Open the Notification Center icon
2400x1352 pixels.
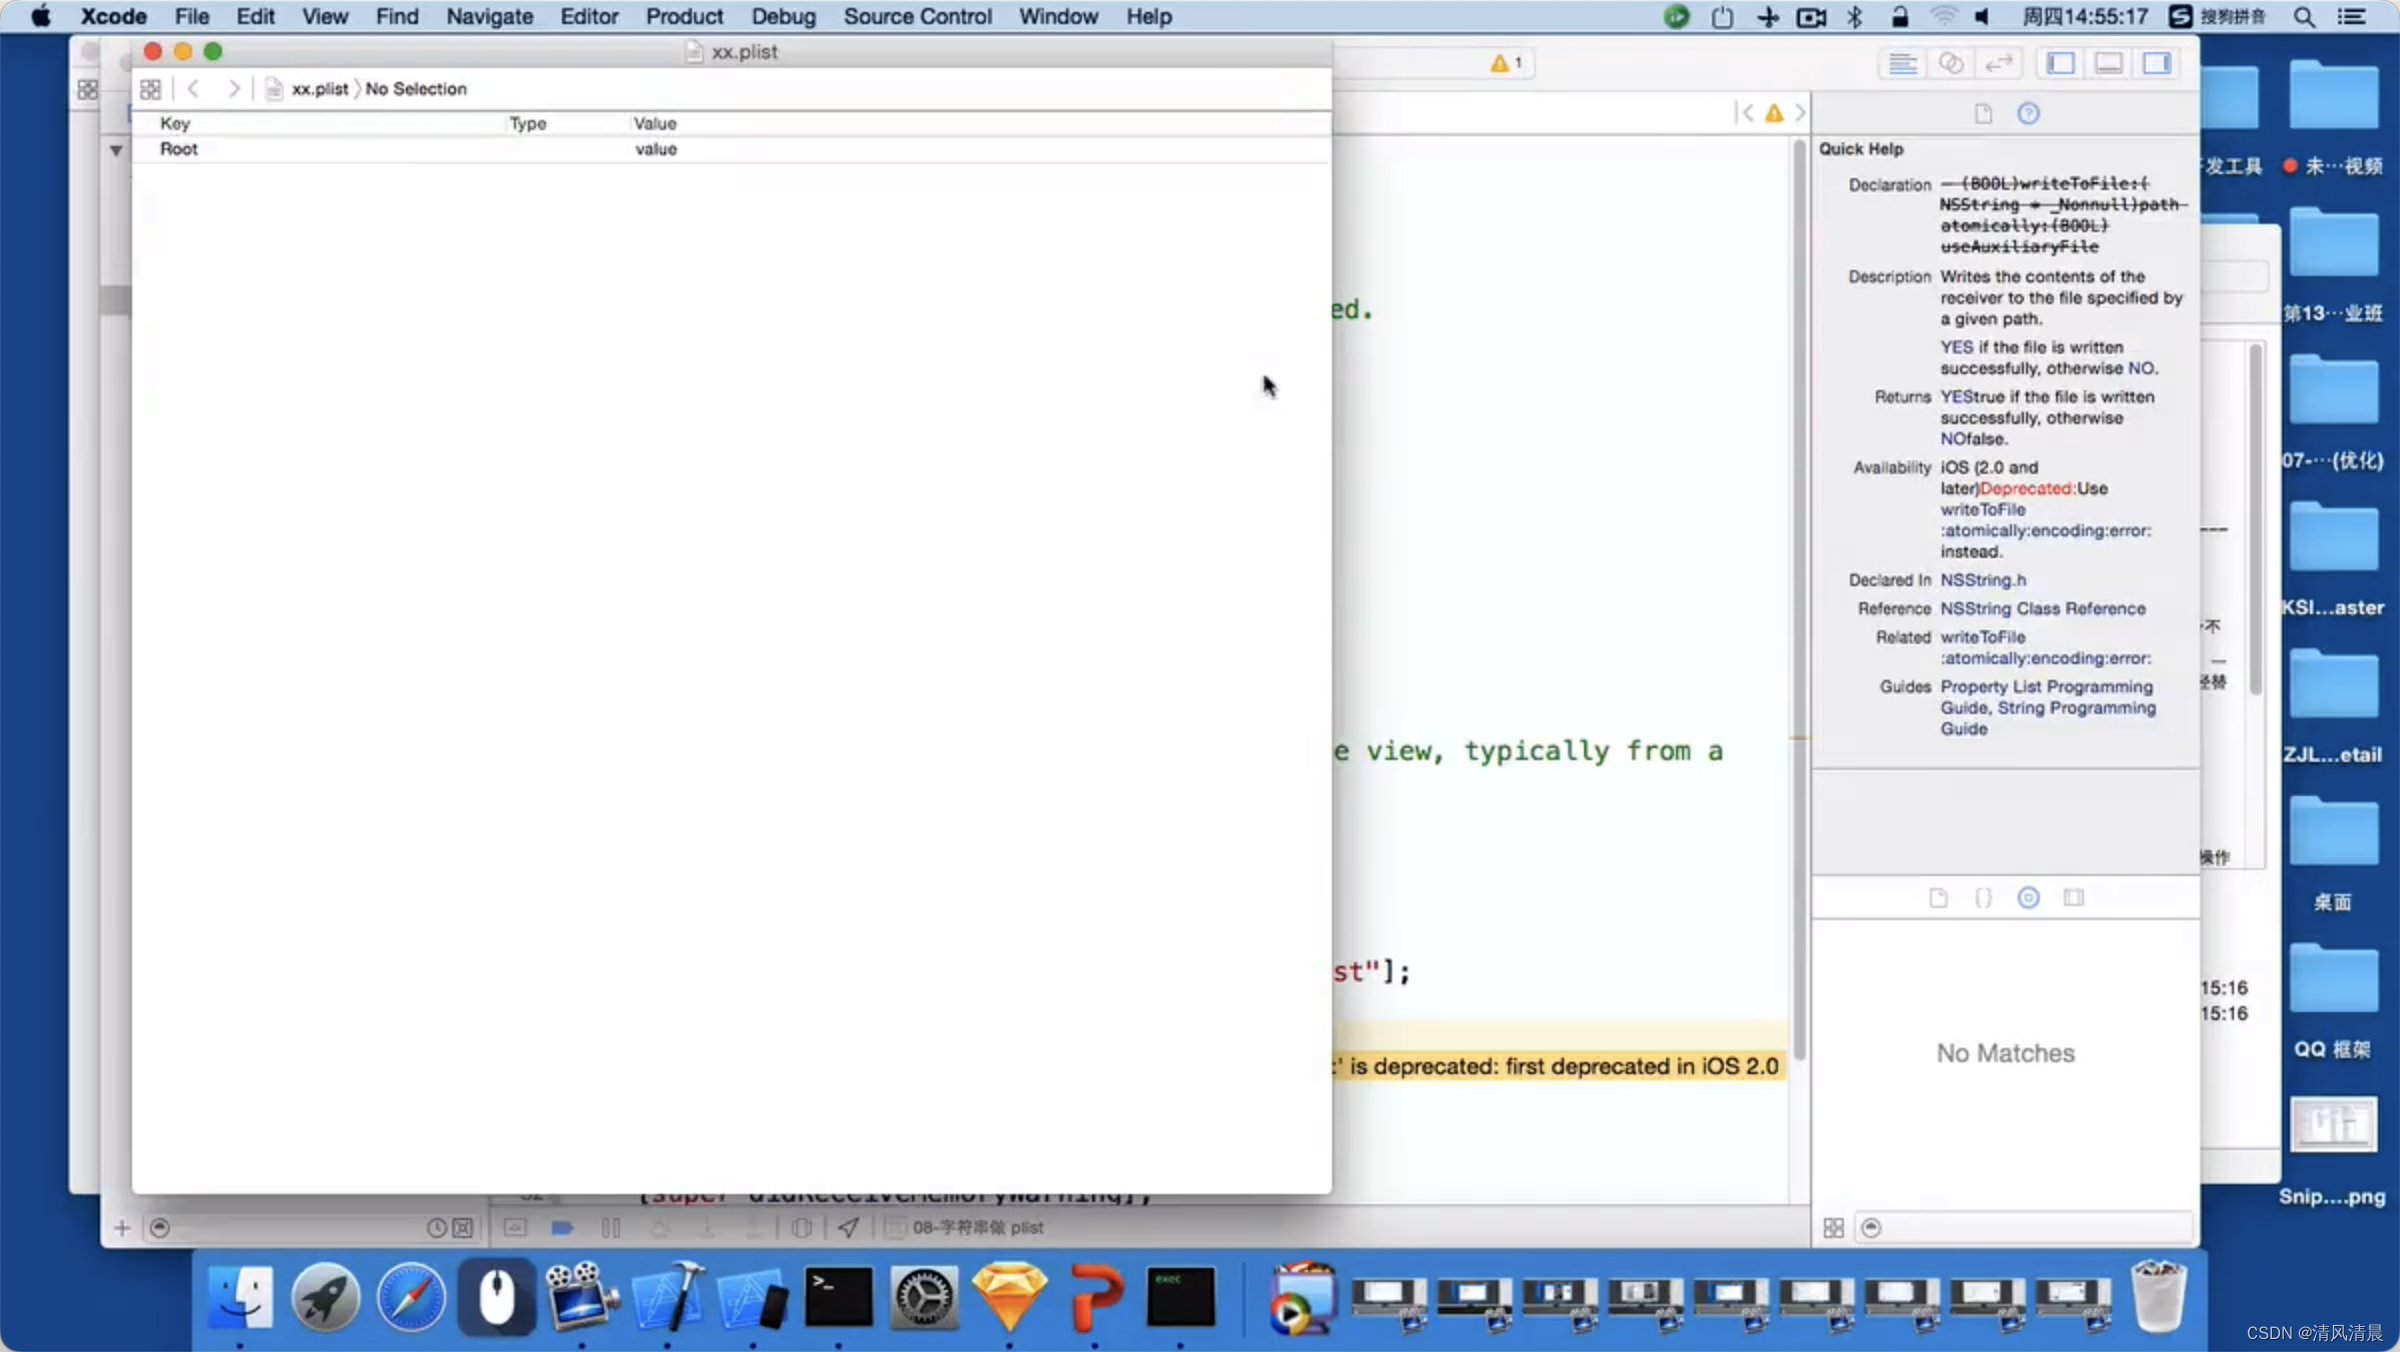[2351, 16]
